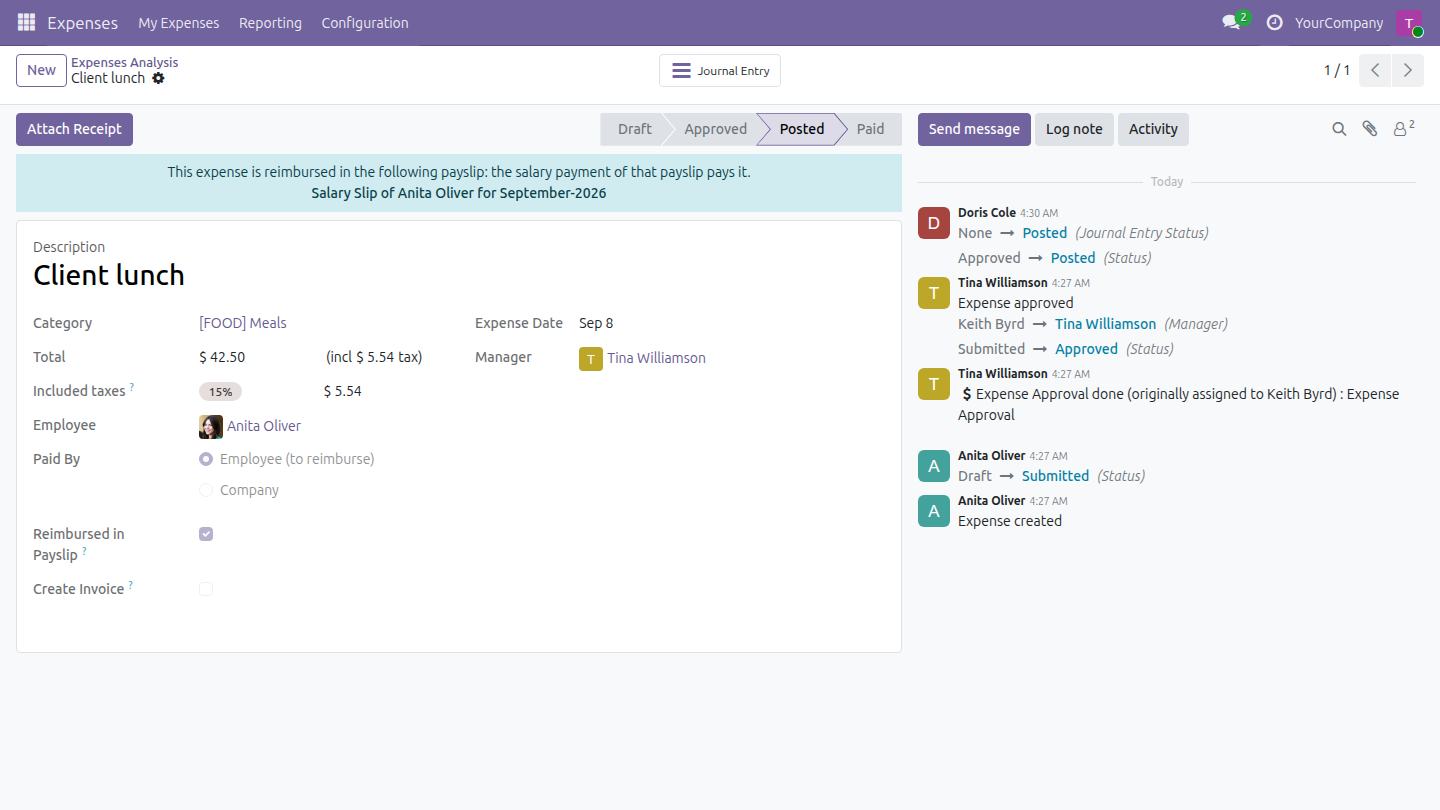
Task: Schedule an Activity in chatter
Action: [x=1153, y=129]
